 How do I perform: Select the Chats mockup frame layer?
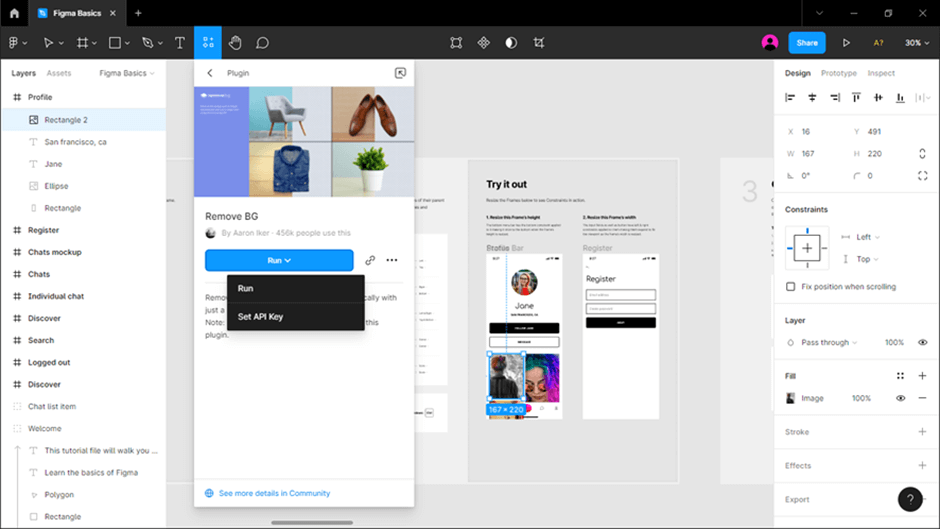pos(84,252)
